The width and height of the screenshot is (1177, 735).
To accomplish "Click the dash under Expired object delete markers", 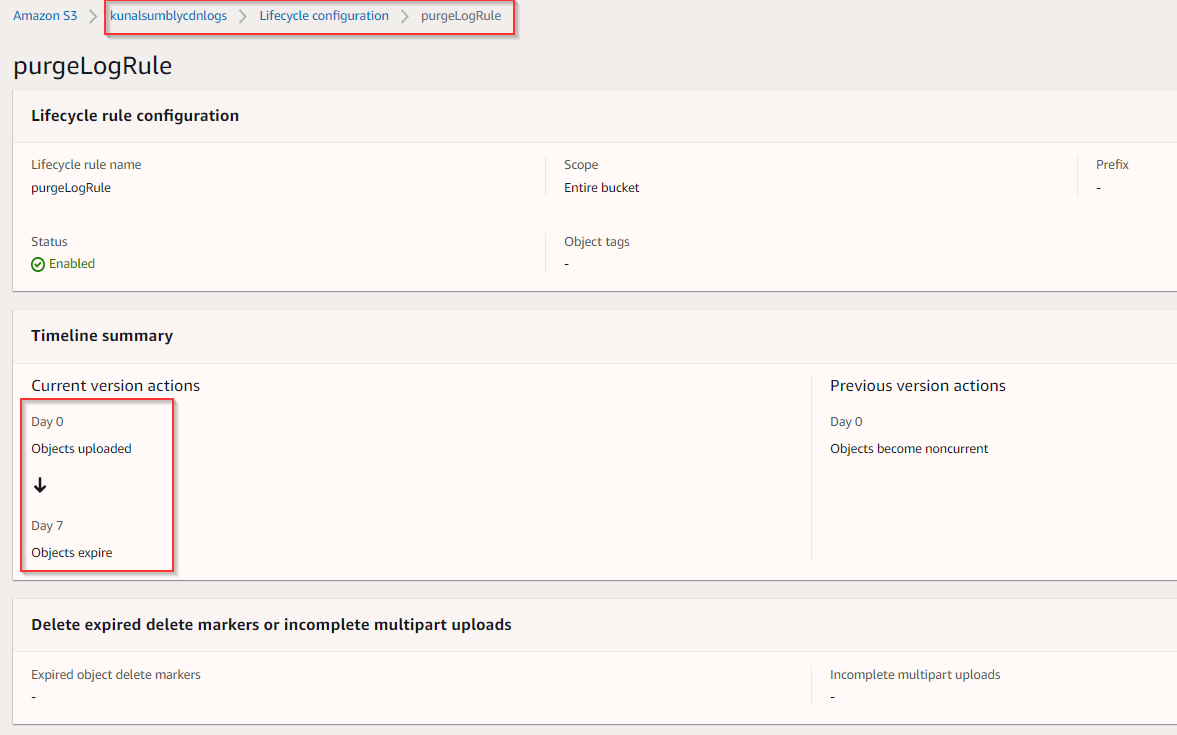I will 33,696.
